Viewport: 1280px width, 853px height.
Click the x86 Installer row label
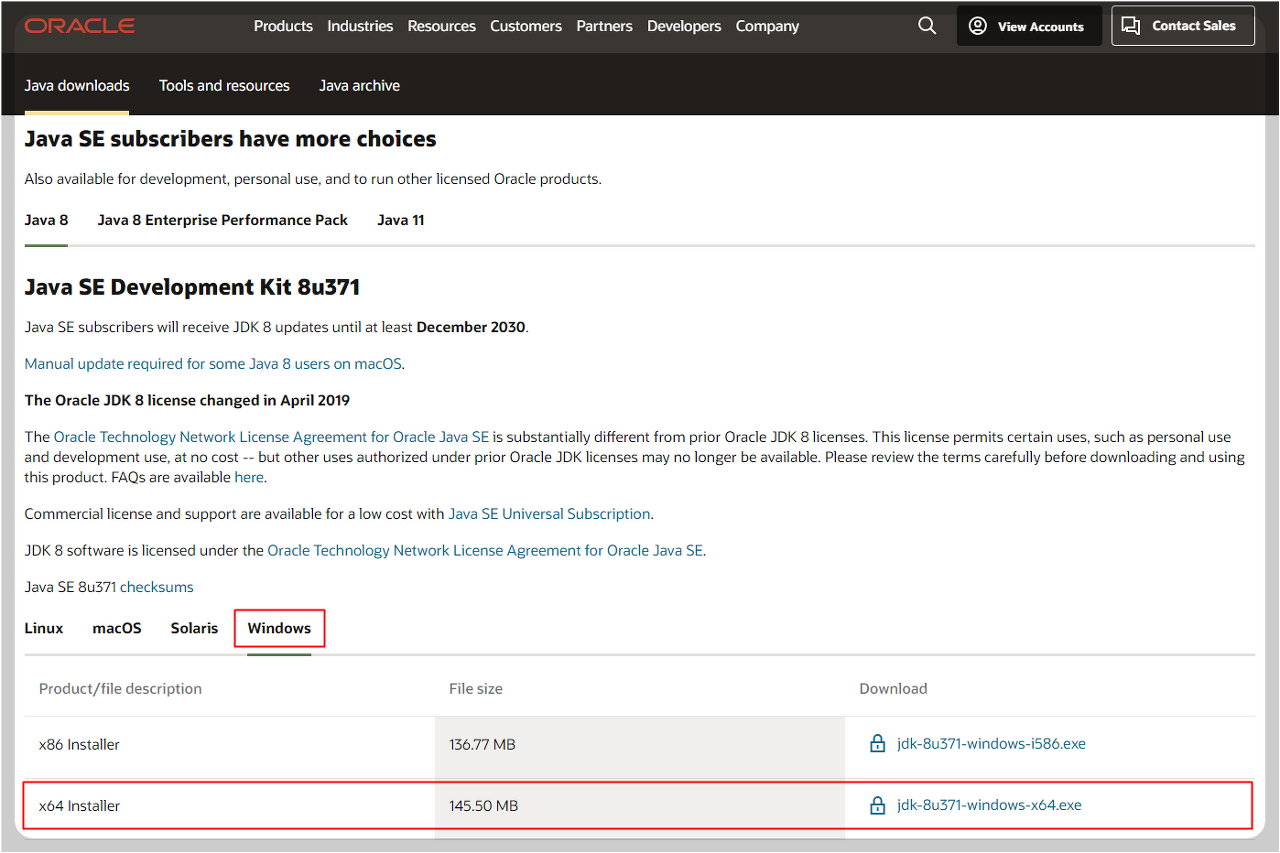pos(79,744)
